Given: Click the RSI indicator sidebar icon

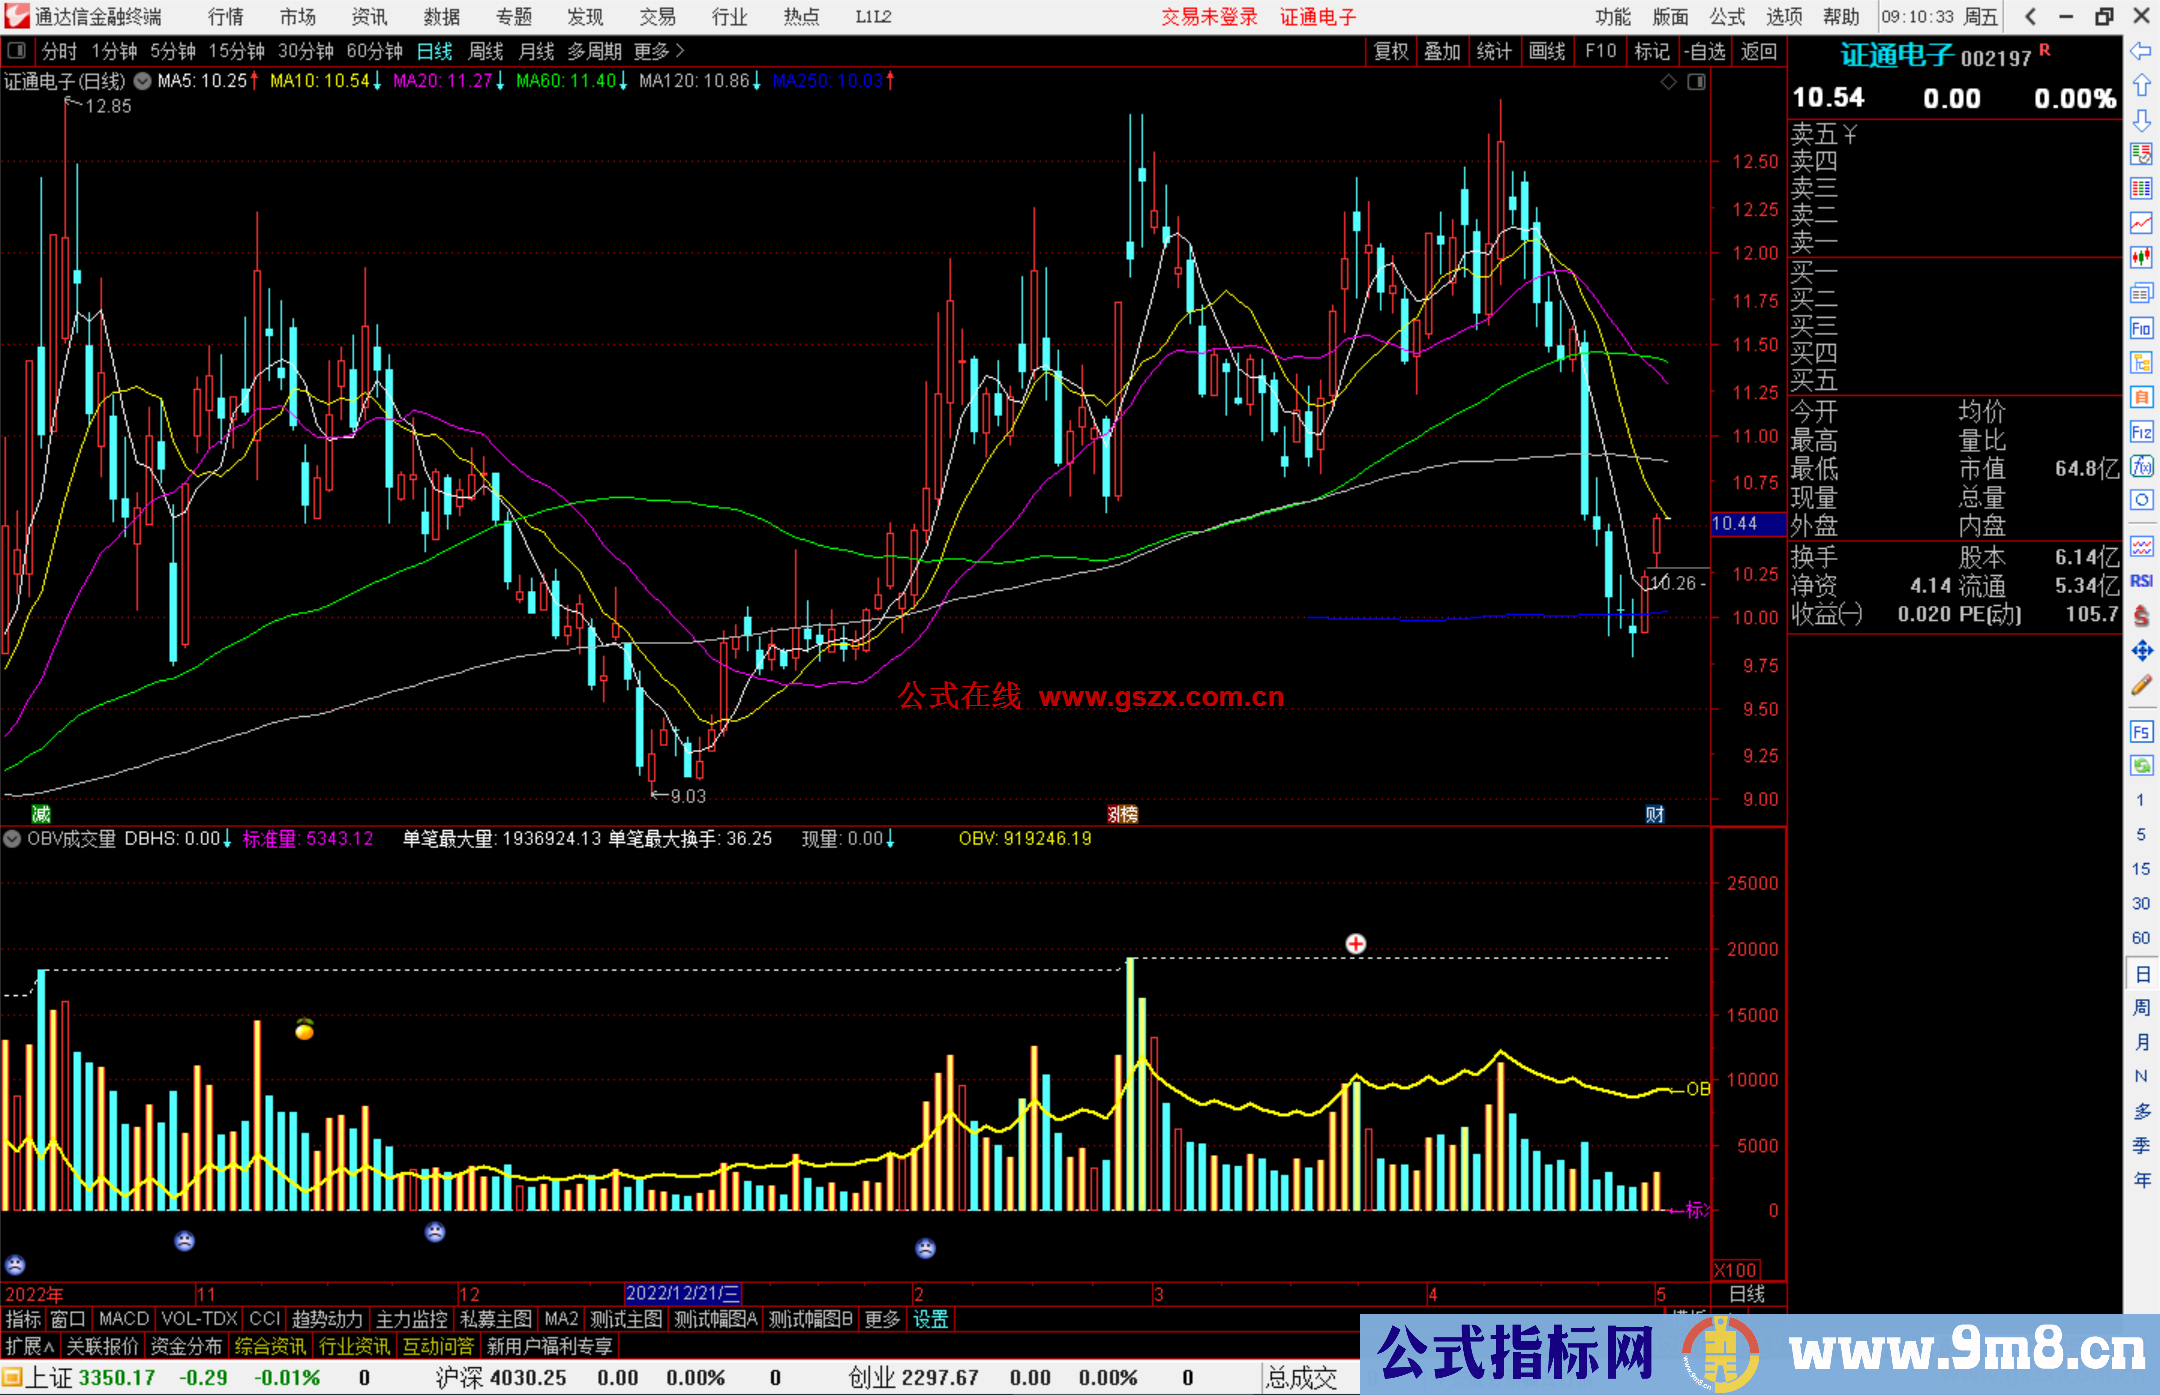Looking at the screenshot, I should tap(2141, 581).
